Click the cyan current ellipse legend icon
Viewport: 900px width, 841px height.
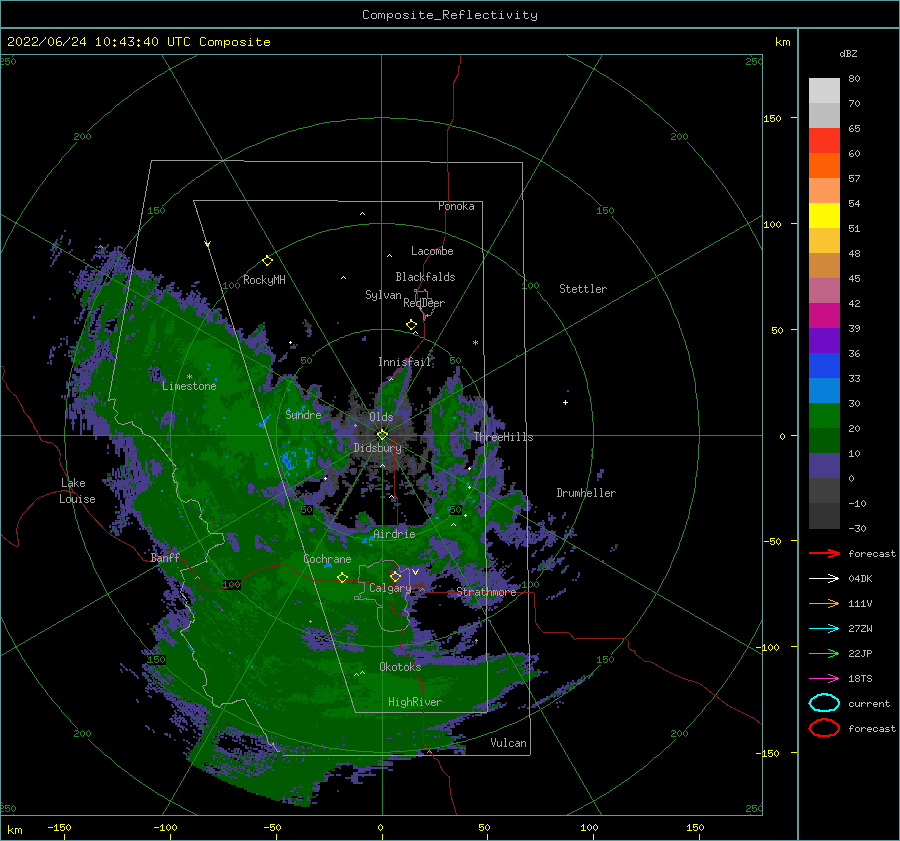pos(824,703)
